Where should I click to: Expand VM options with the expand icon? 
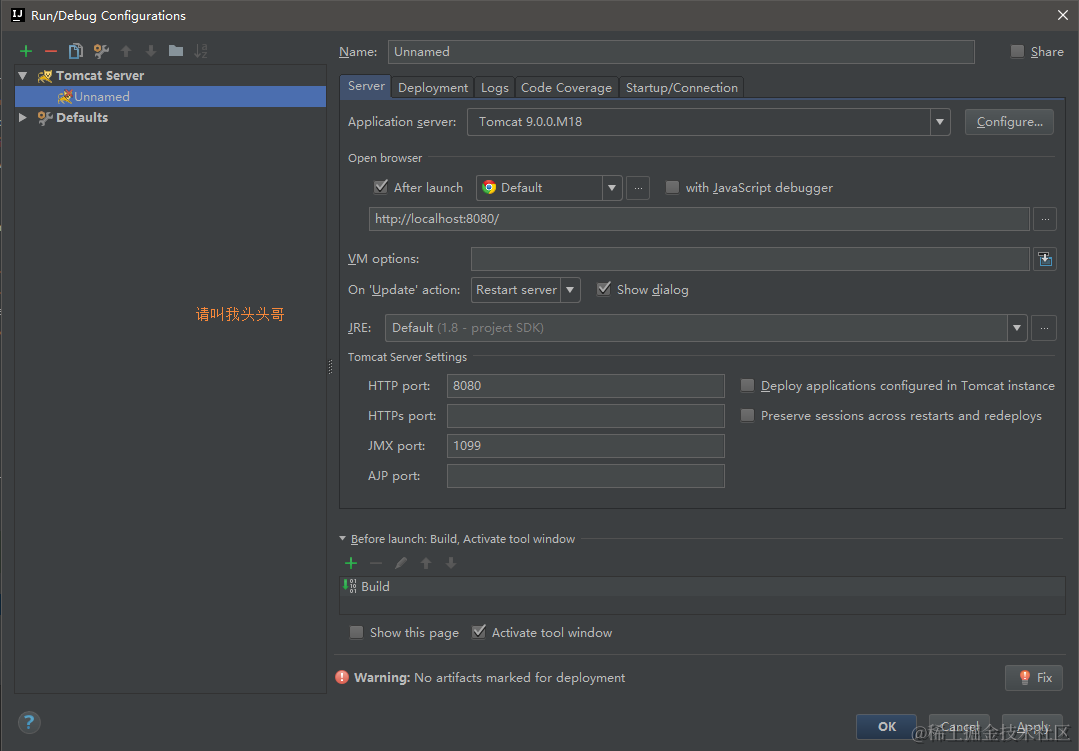coord(1044,258)
